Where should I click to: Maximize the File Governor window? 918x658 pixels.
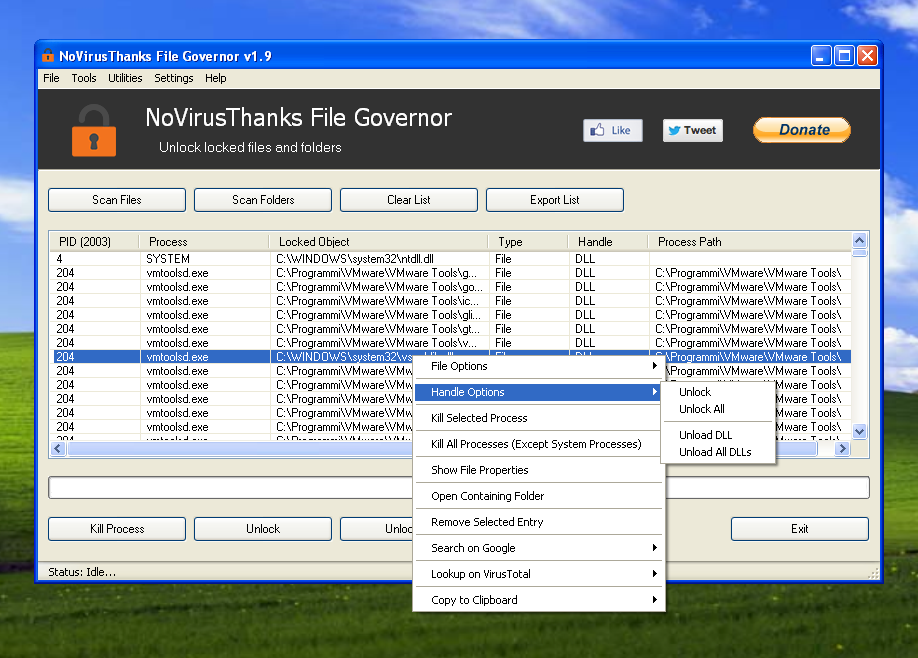(844, 56)
